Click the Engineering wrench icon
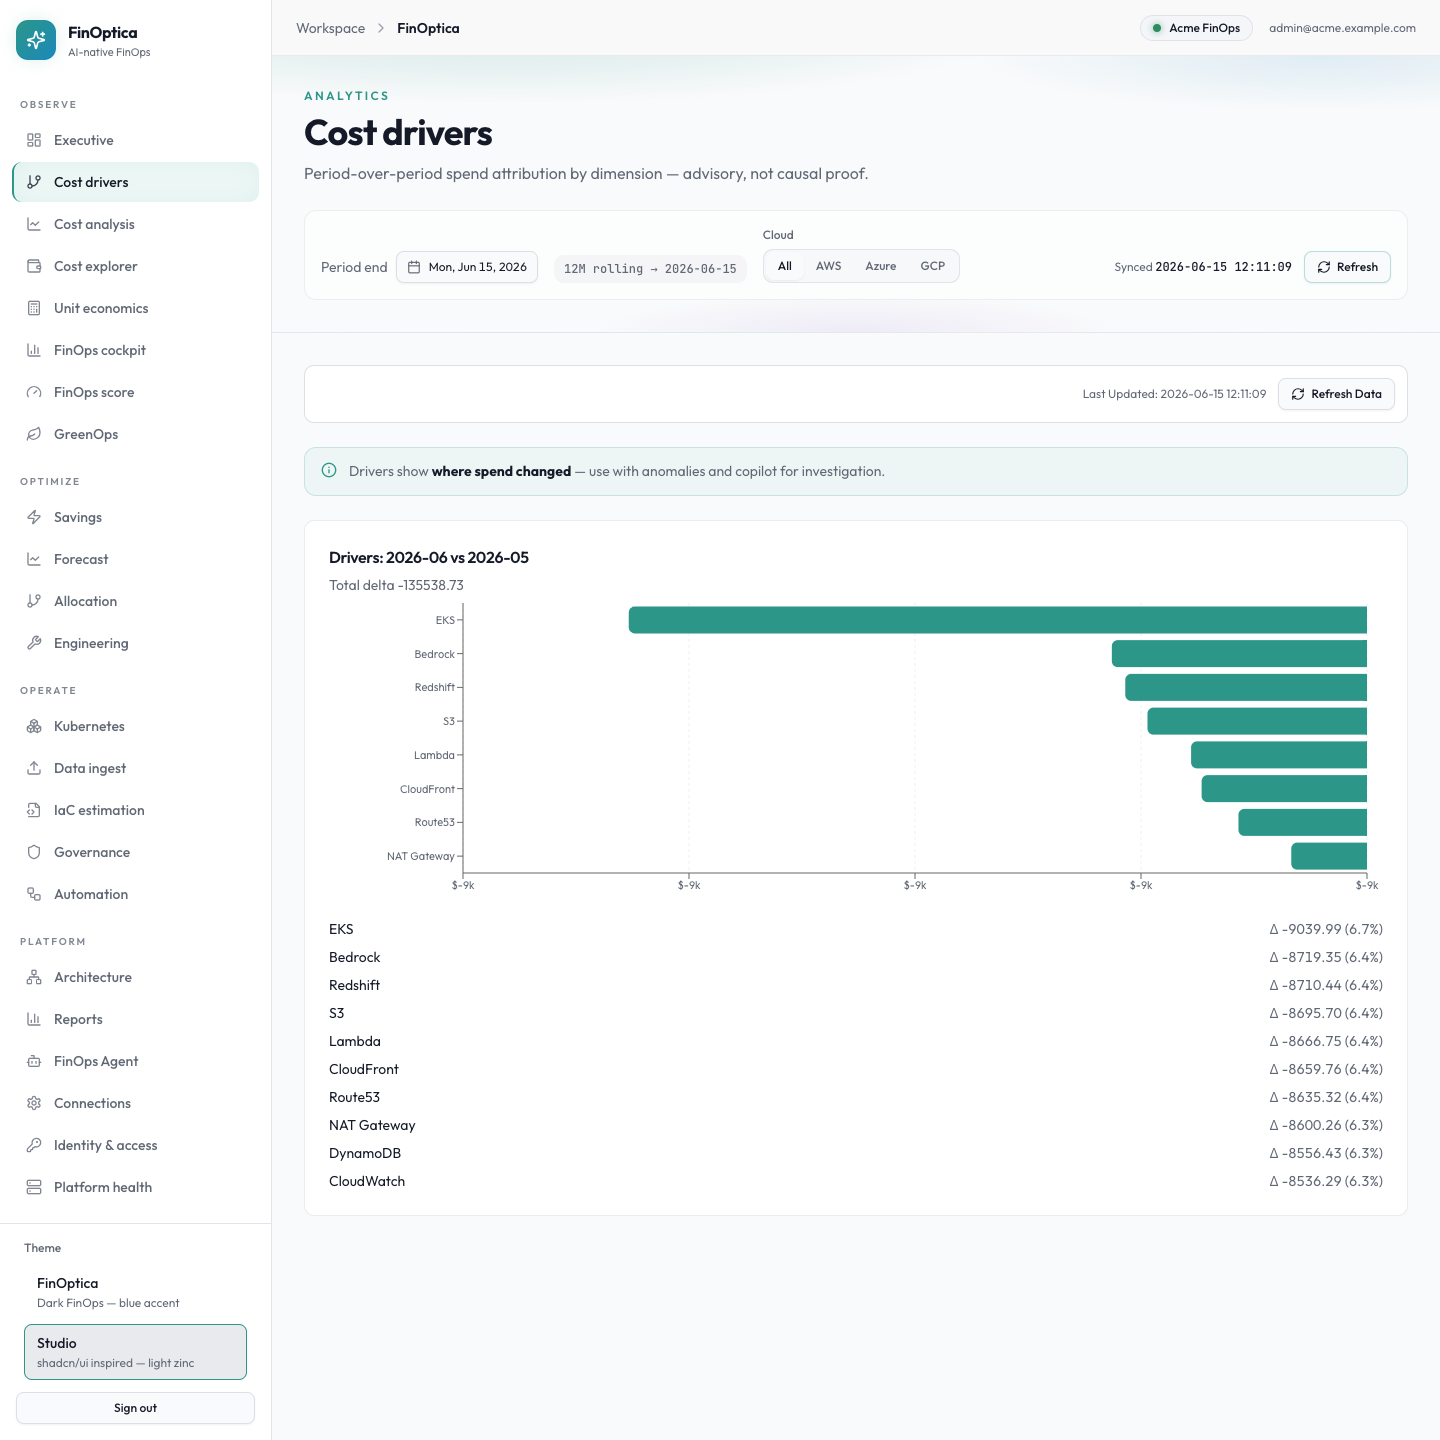This screenshot has height=1440, width=1440. tap(34, 643)
